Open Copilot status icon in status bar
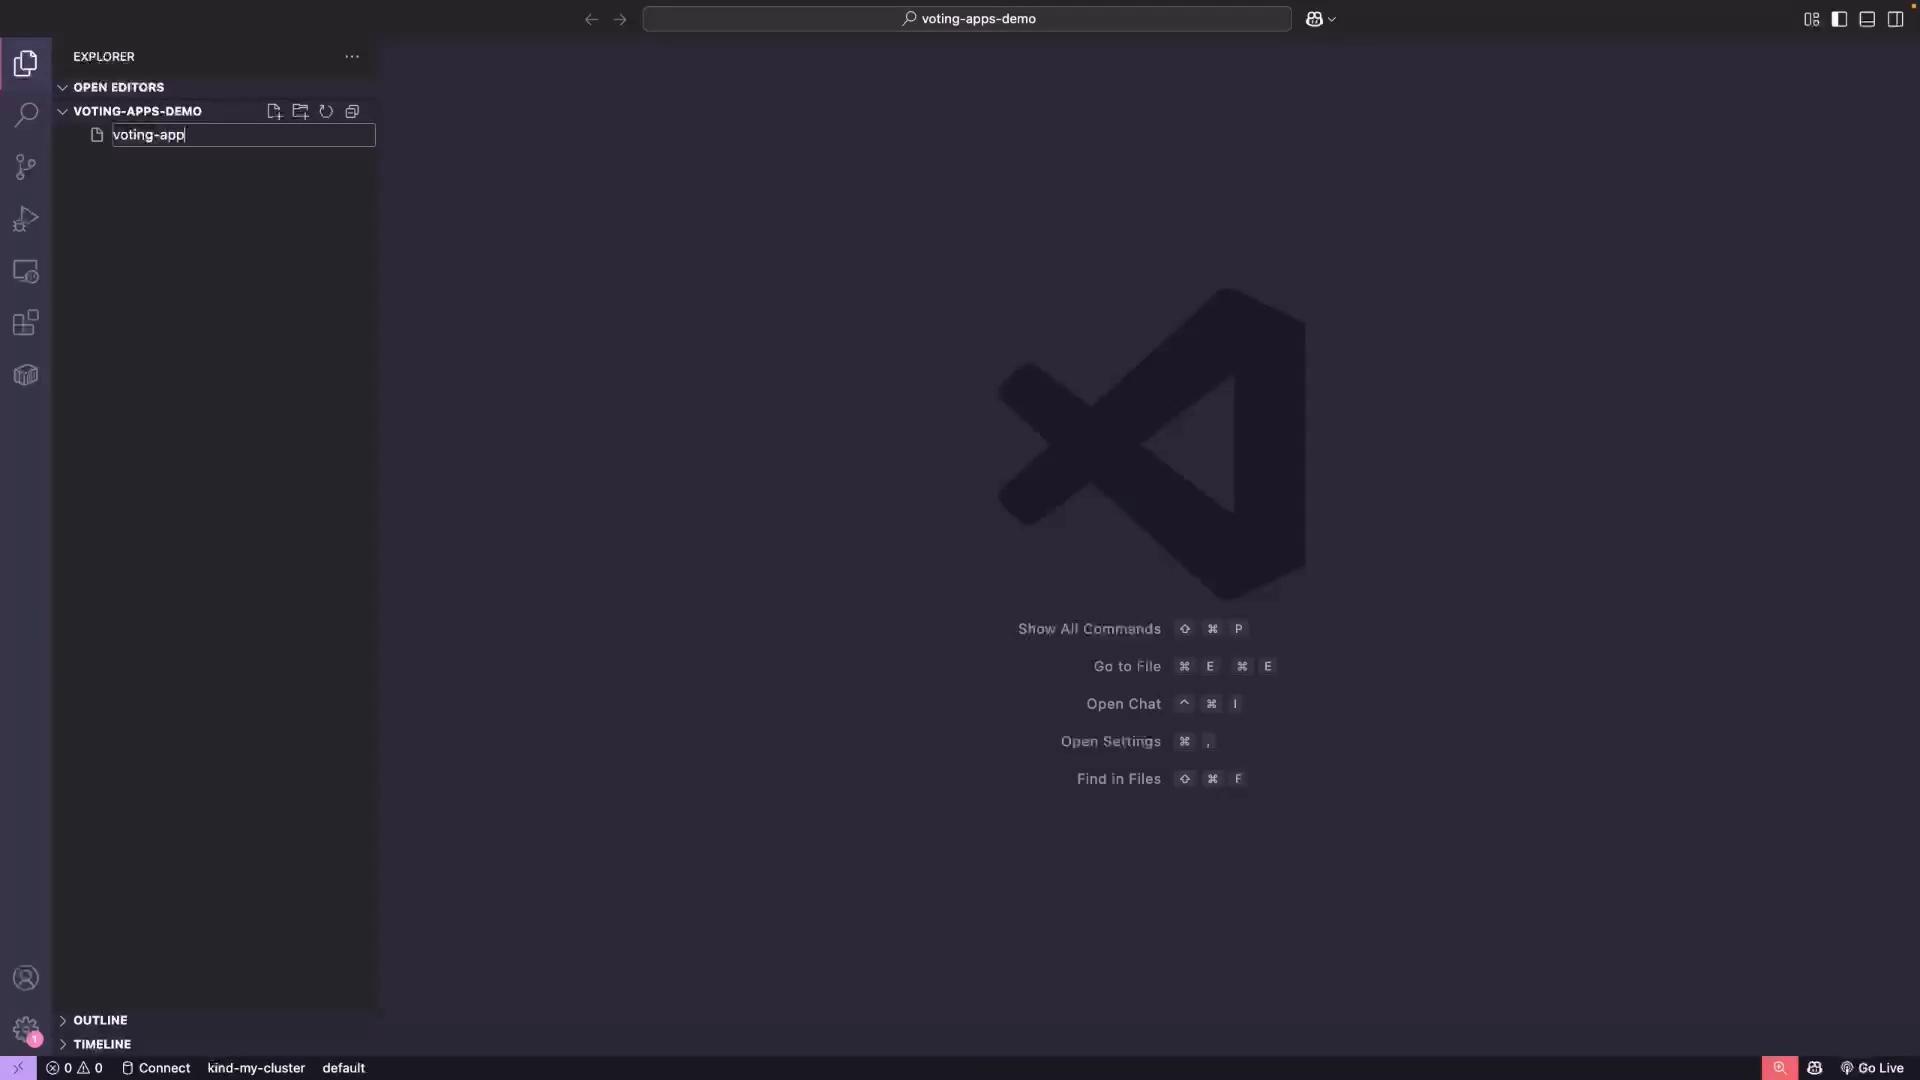 [x=1815, y=1068]
